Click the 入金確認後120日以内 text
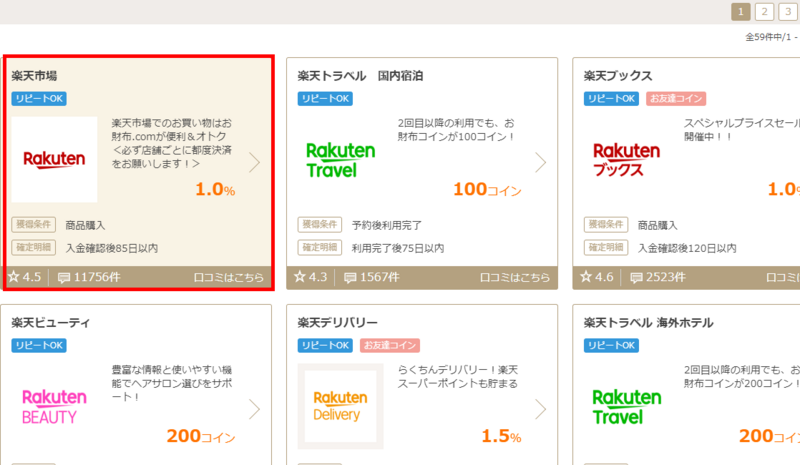 (687, 248)
